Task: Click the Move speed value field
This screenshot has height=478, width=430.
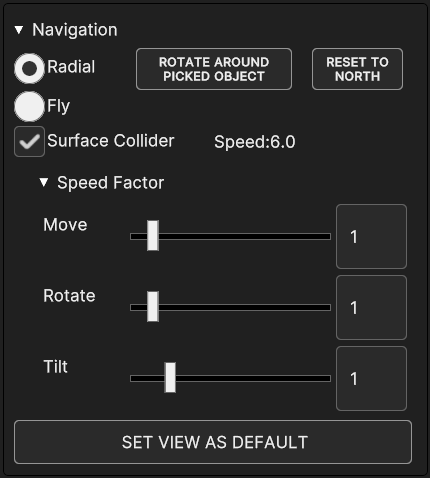Action: (371, 236)
